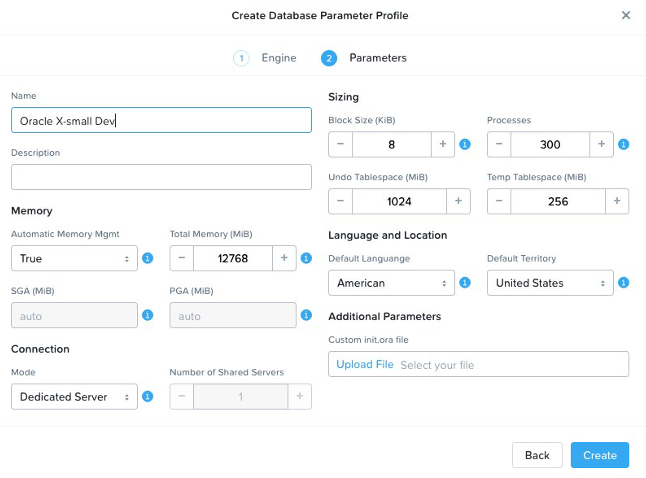Click the Connection section heading
This screenshot has width=646, height=478.
(x=40, y=349)
